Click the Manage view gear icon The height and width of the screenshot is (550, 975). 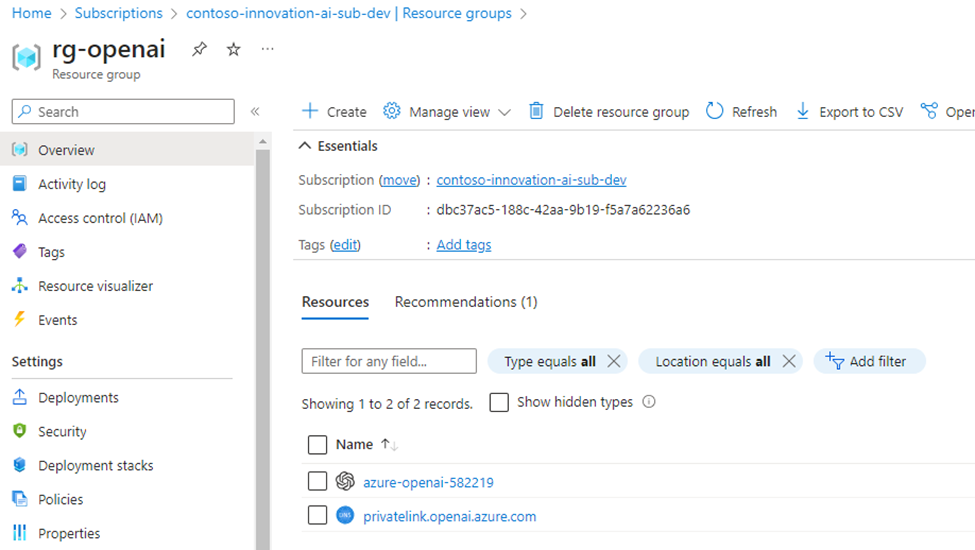click(392, 111)
